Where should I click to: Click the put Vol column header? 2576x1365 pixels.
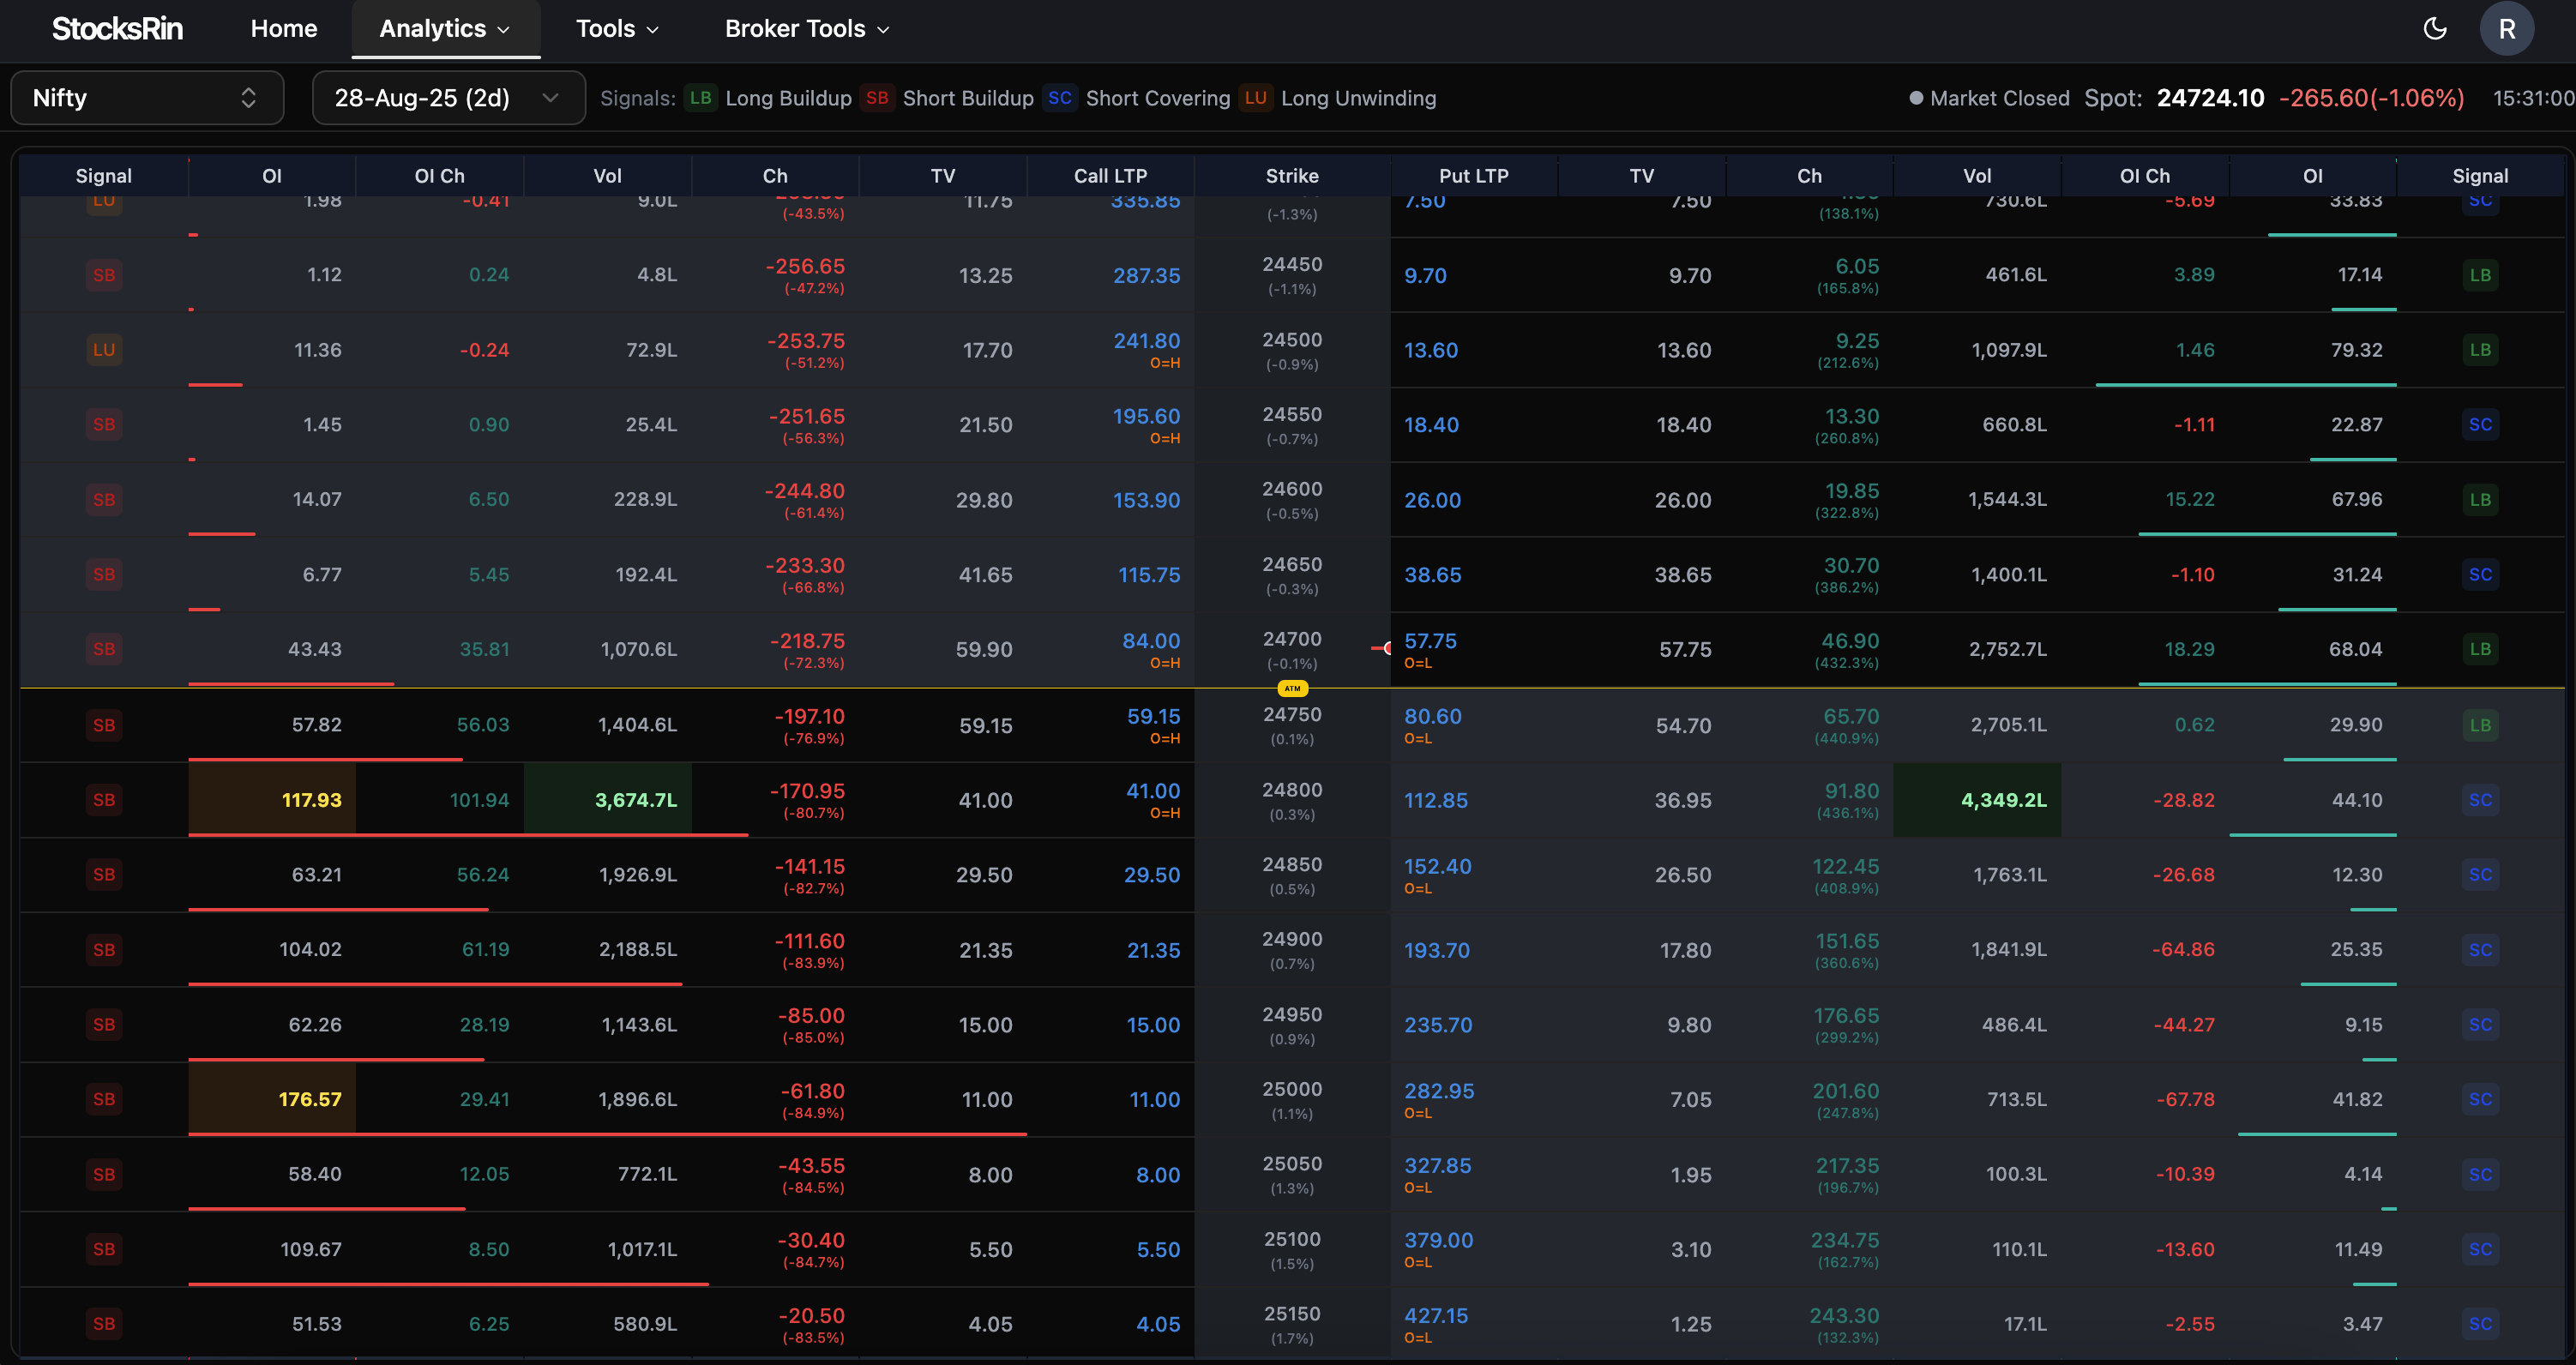click(1977, 176)
